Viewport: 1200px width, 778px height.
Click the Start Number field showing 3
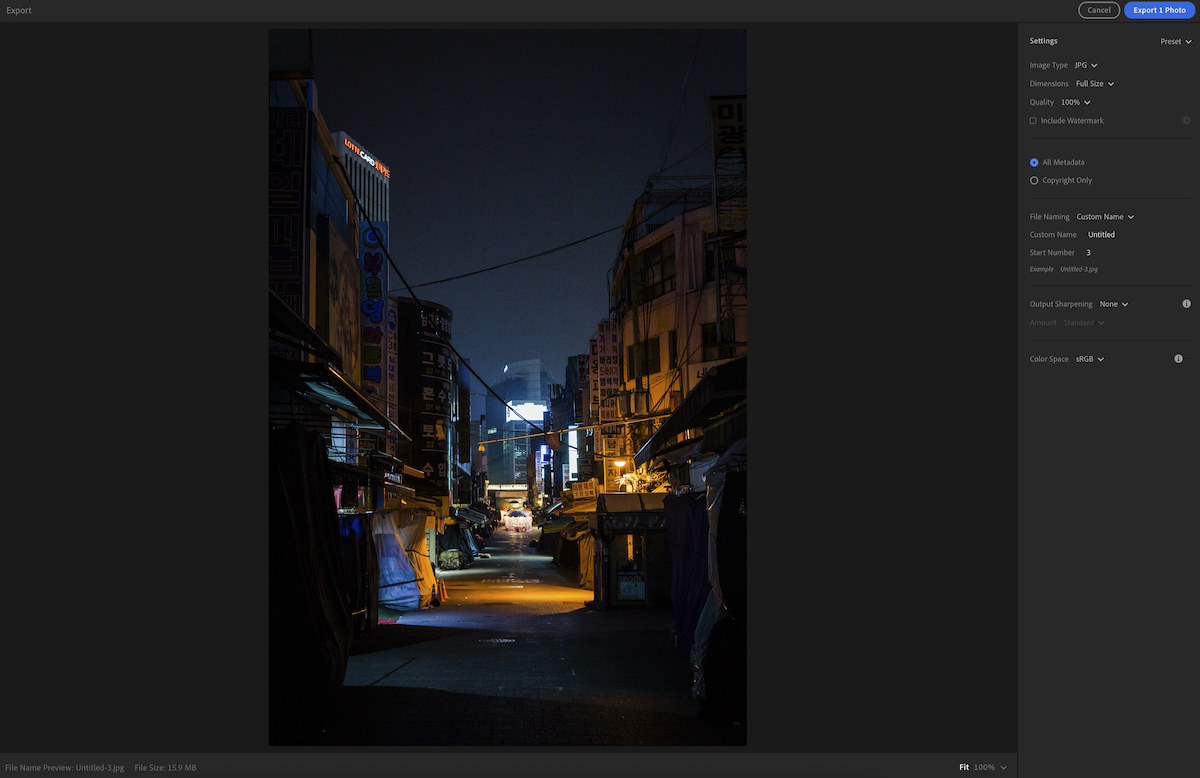(x=1088, y=252)
